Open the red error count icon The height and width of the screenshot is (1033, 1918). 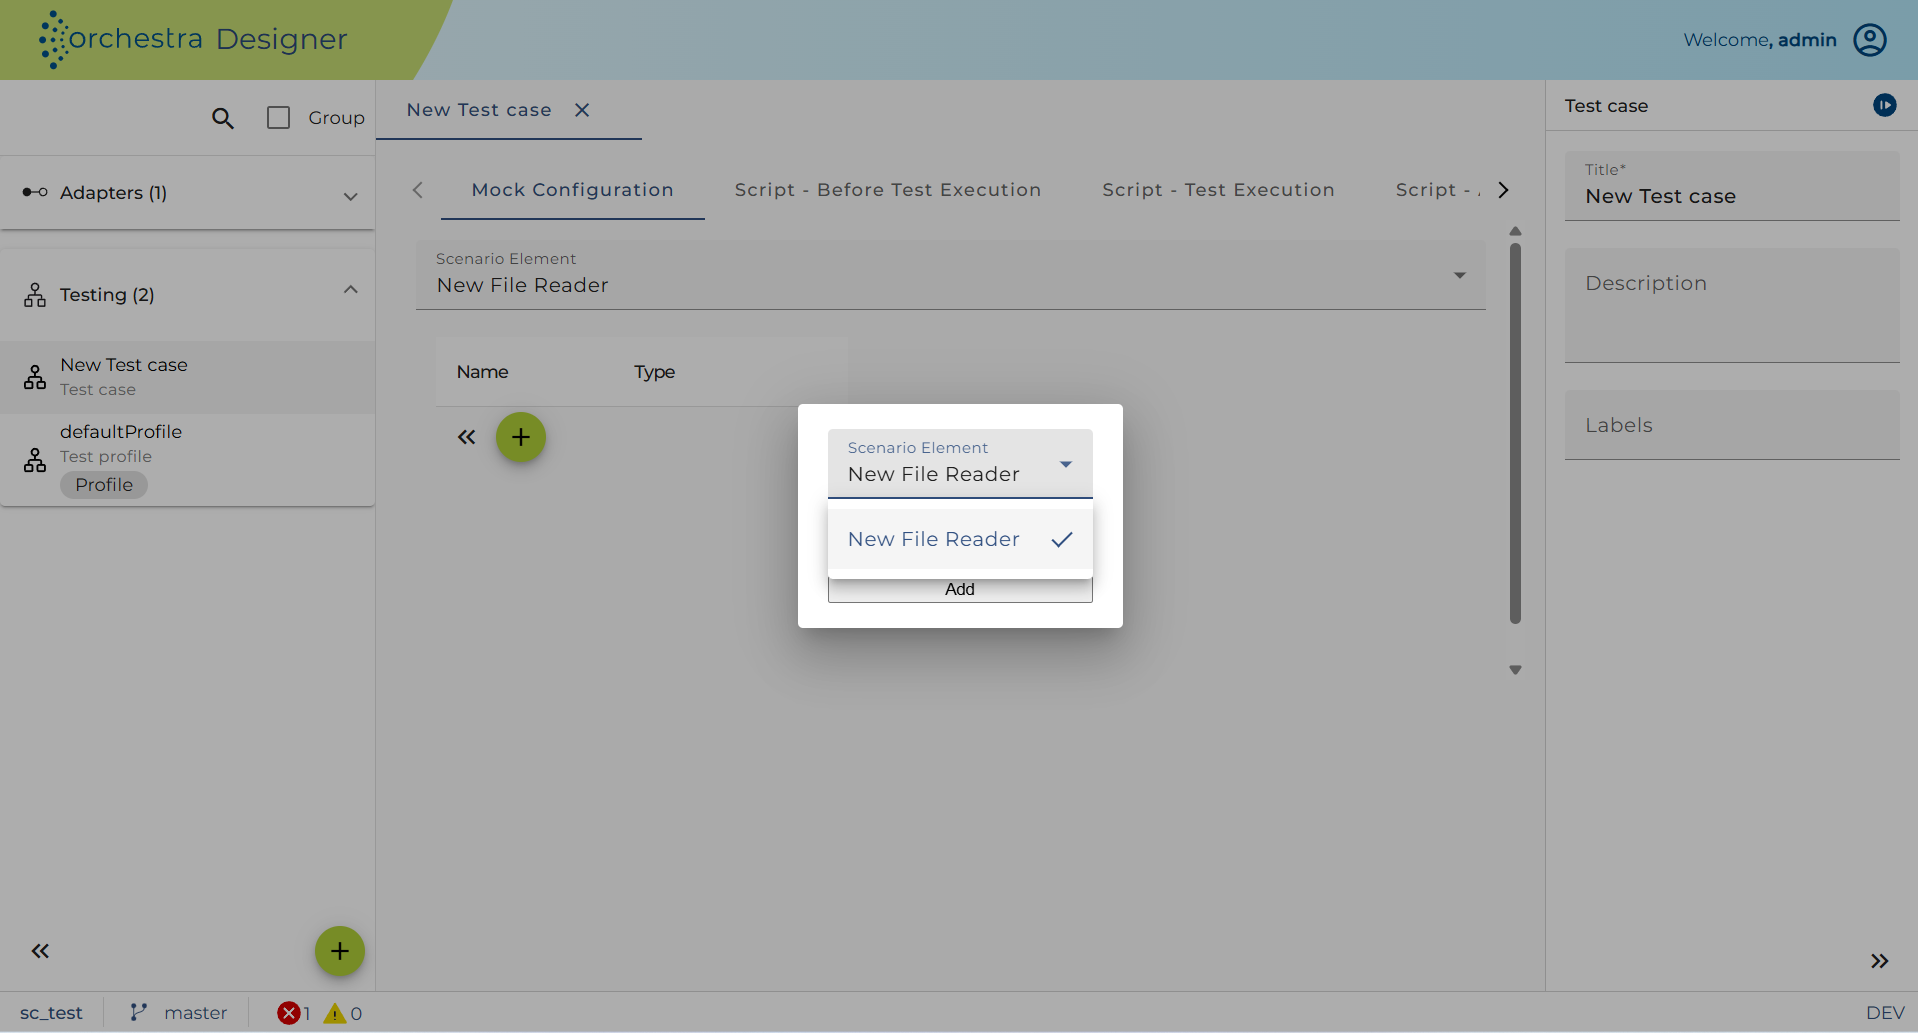coord(289,1013)
